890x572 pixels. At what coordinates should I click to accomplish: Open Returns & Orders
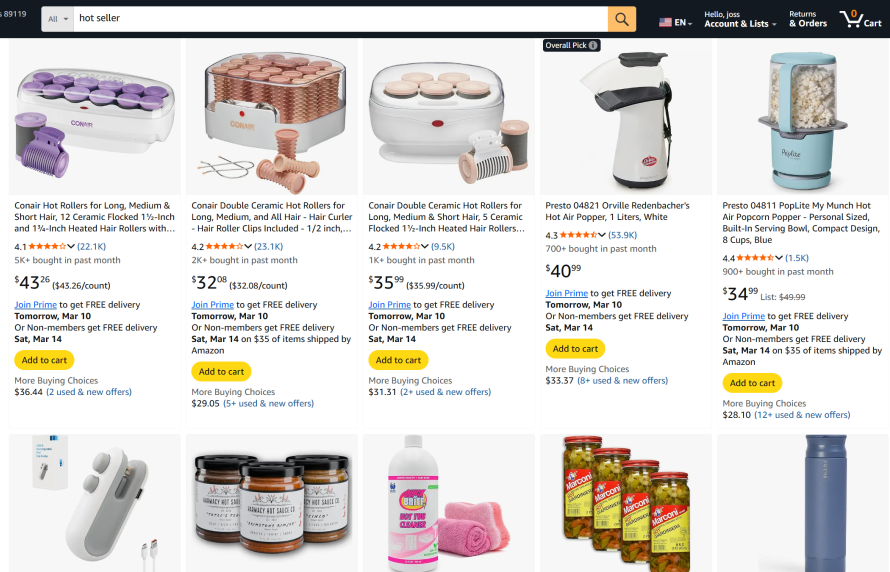coord(808,19)
